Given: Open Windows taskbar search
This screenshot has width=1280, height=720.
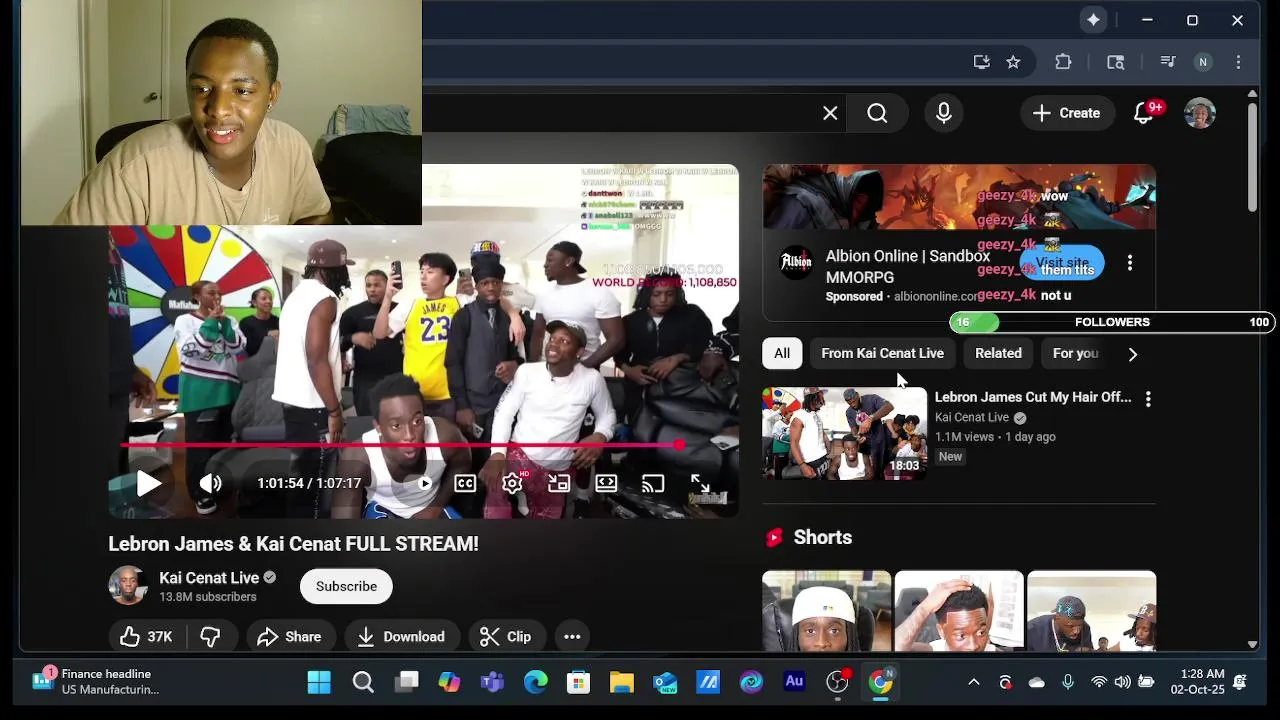Looking at the screenshot, I should (363, 682).
